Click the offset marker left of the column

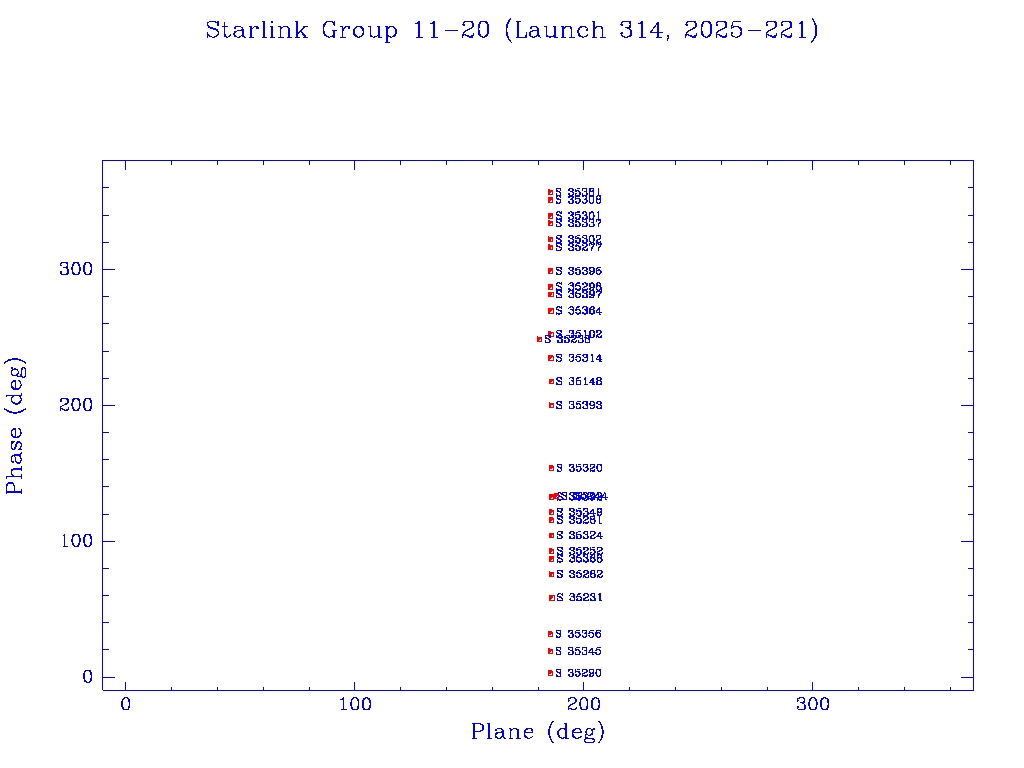click(x=539, y=339)
